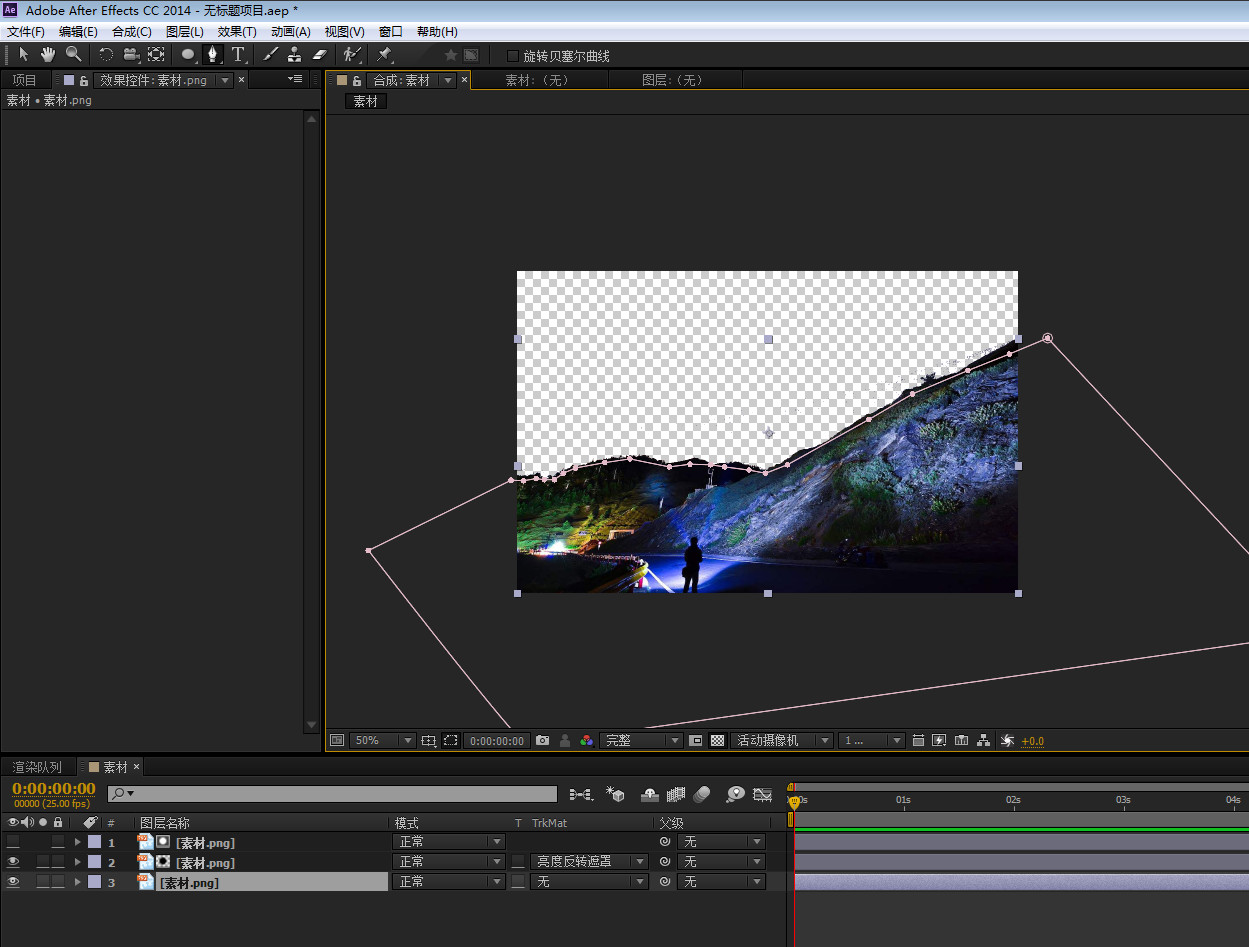Open the RGB channel display icon

click(586, 740)
